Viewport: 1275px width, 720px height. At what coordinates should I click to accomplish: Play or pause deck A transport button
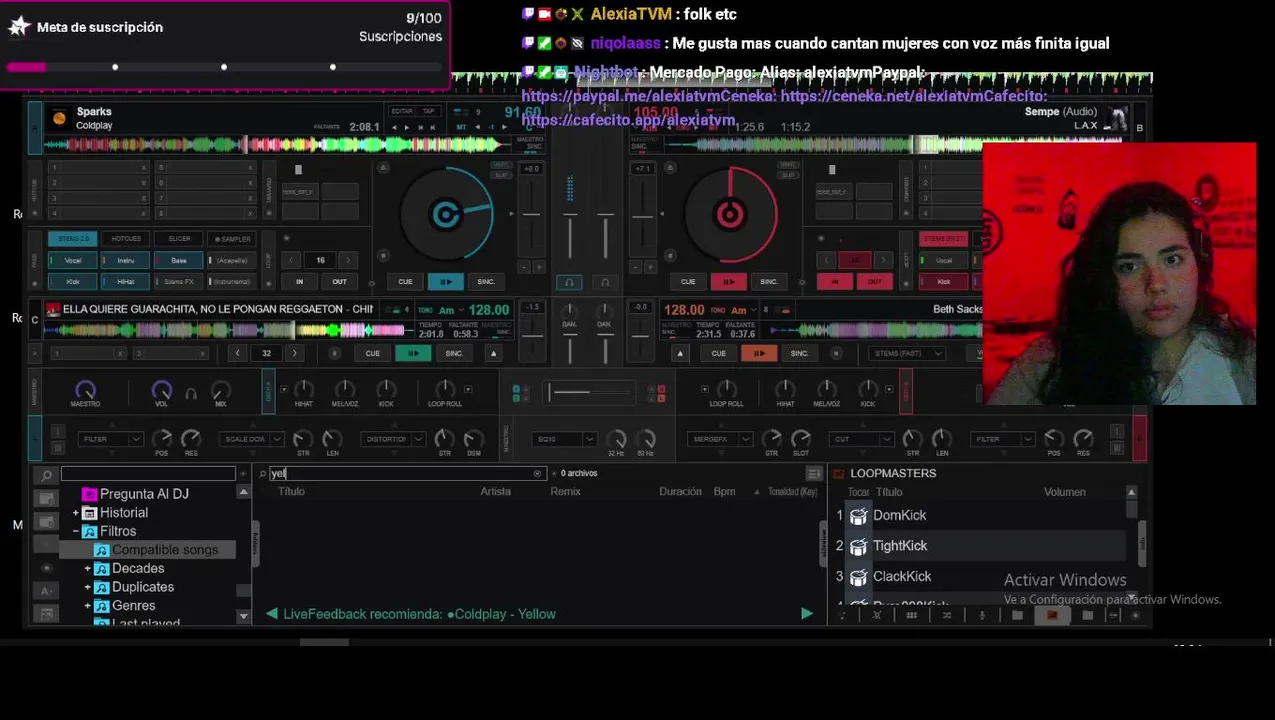(445, 281)
